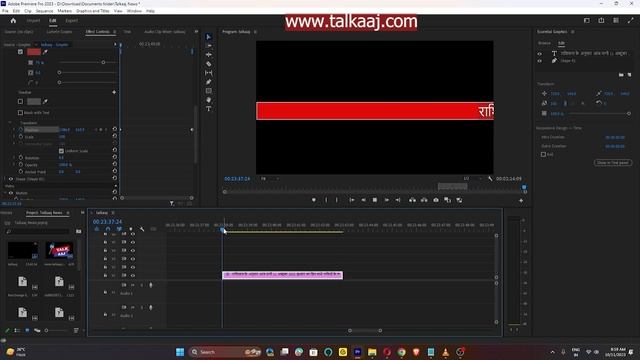
Task: Open the Program monitor button editor
Action: pyautogui.click(x=521, y=200)
